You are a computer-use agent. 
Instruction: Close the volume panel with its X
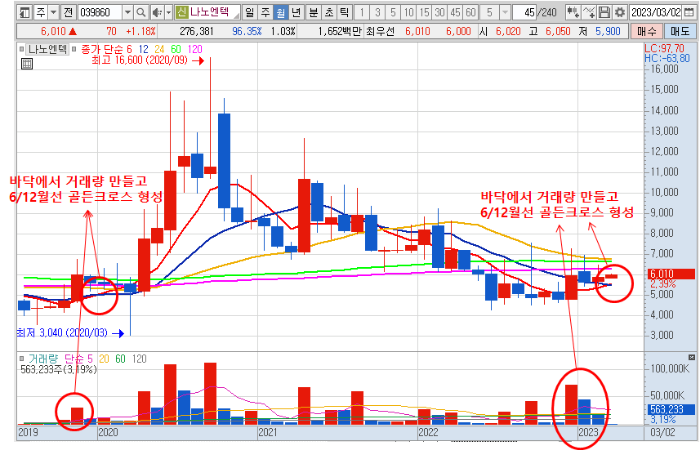692,357
